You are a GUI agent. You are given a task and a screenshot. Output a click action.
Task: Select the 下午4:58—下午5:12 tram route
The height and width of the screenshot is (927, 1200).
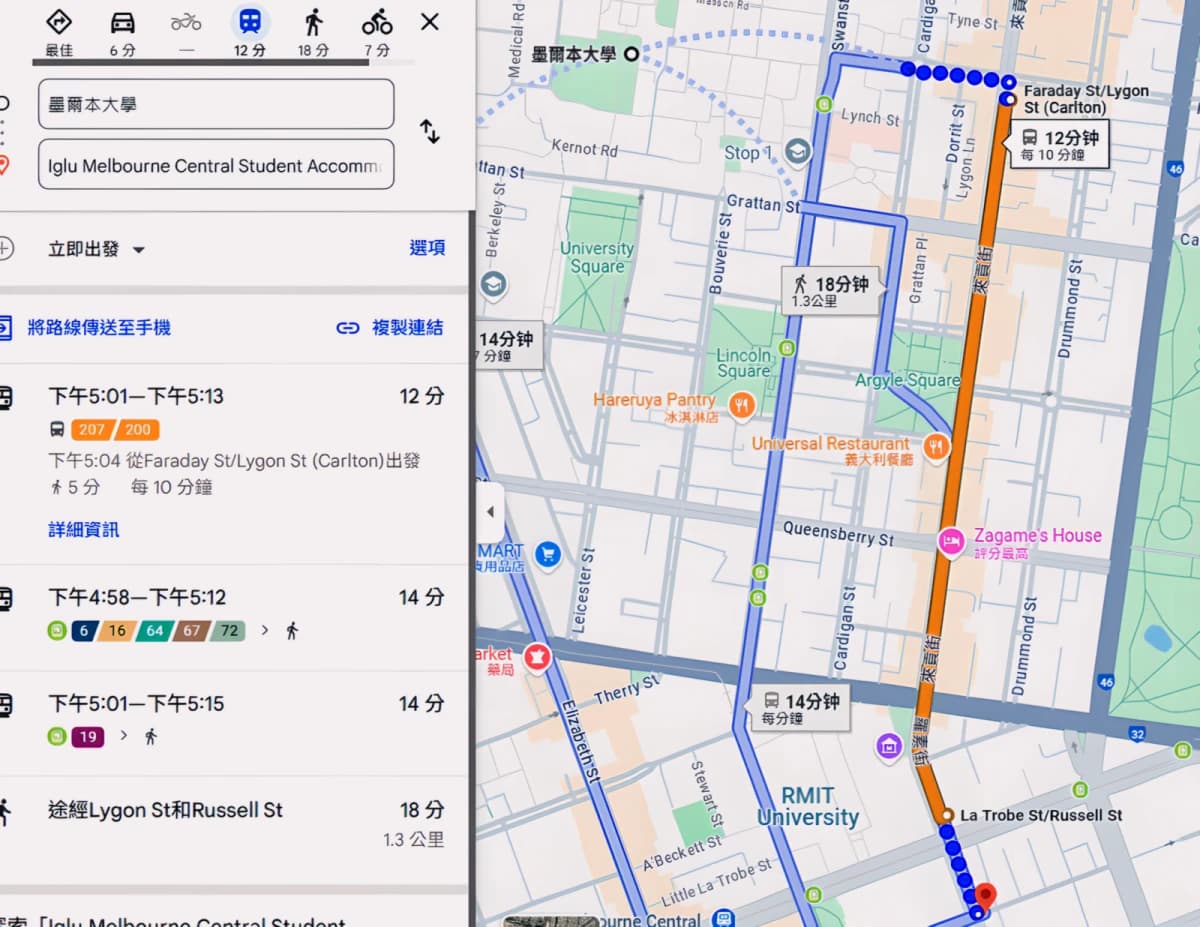[x=235, y=617]
